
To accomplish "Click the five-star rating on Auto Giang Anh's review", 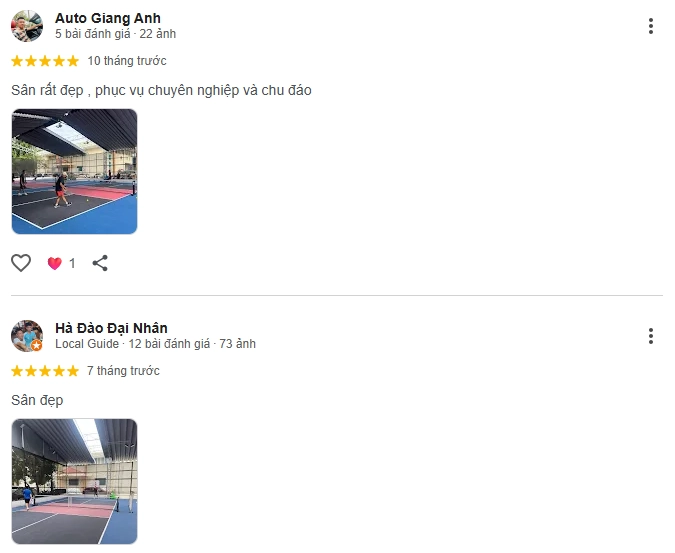I will [x=45, y=61].
